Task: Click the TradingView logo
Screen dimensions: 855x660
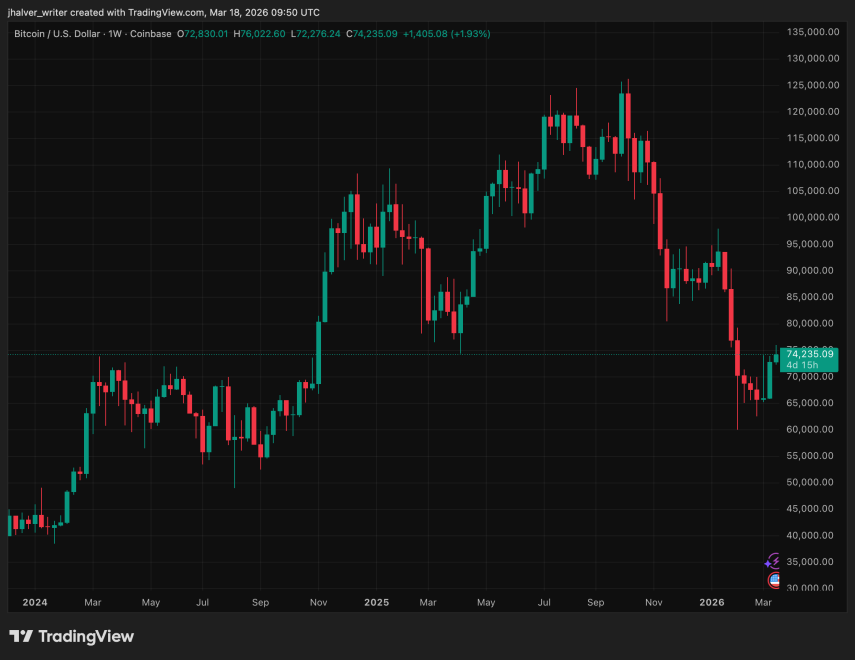Action: coord(71,636)
